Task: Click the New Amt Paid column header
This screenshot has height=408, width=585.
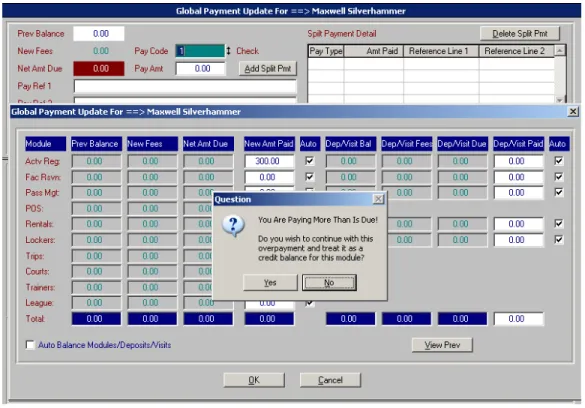Action: 269,144
